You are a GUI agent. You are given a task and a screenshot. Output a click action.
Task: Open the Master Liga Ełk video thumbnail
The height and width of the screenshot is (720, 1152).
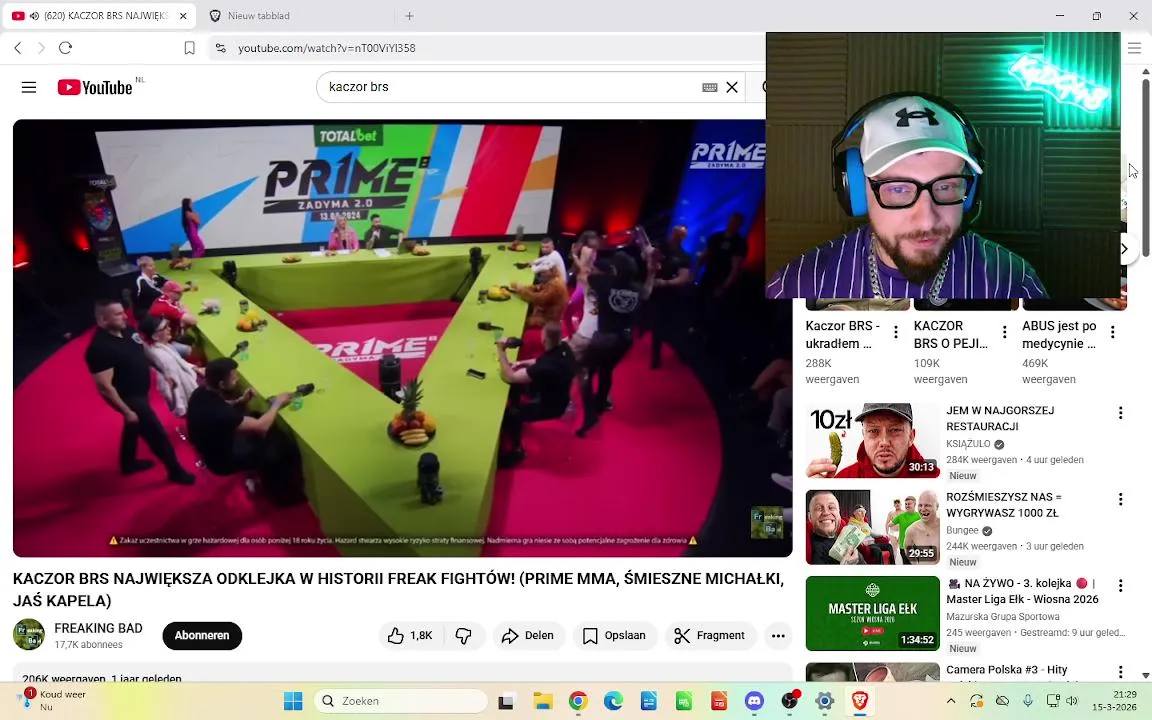pyautogui.click(x=873, y=613)
